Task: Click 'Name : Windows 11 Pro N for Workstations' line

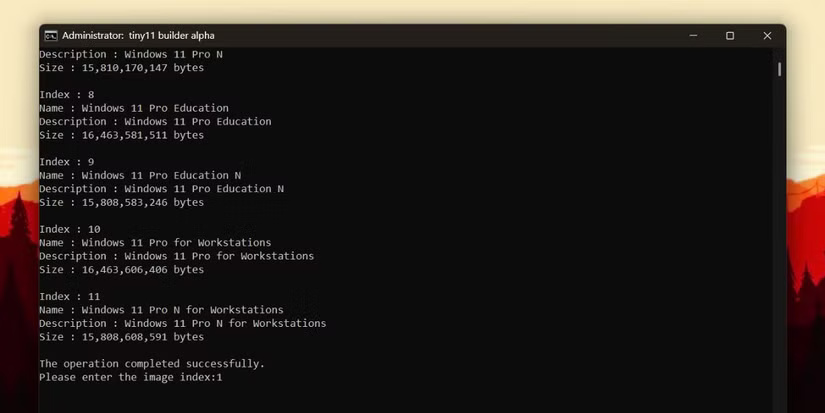Action: click(162, 310)
